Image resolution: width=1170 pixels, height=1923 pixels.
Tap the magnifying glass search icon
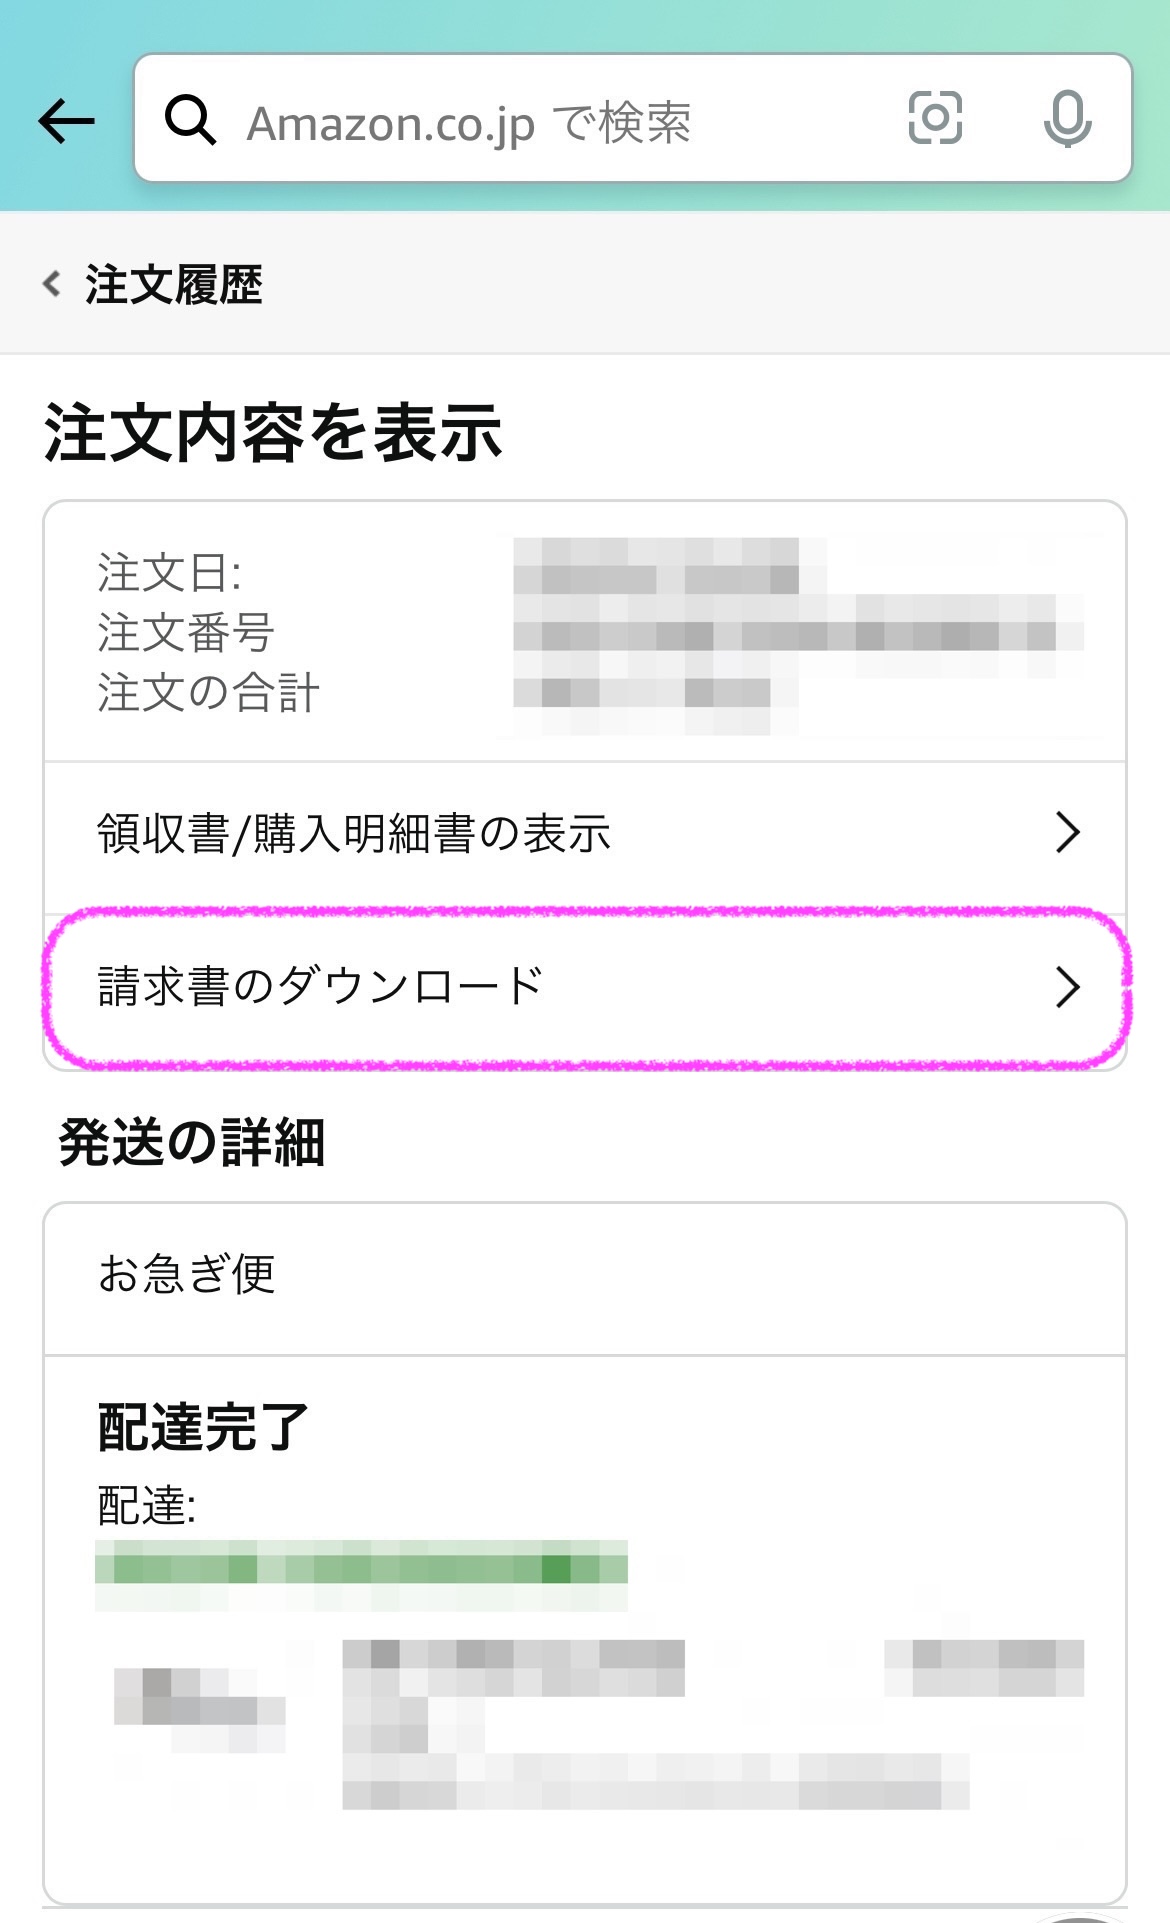(190, 121)
